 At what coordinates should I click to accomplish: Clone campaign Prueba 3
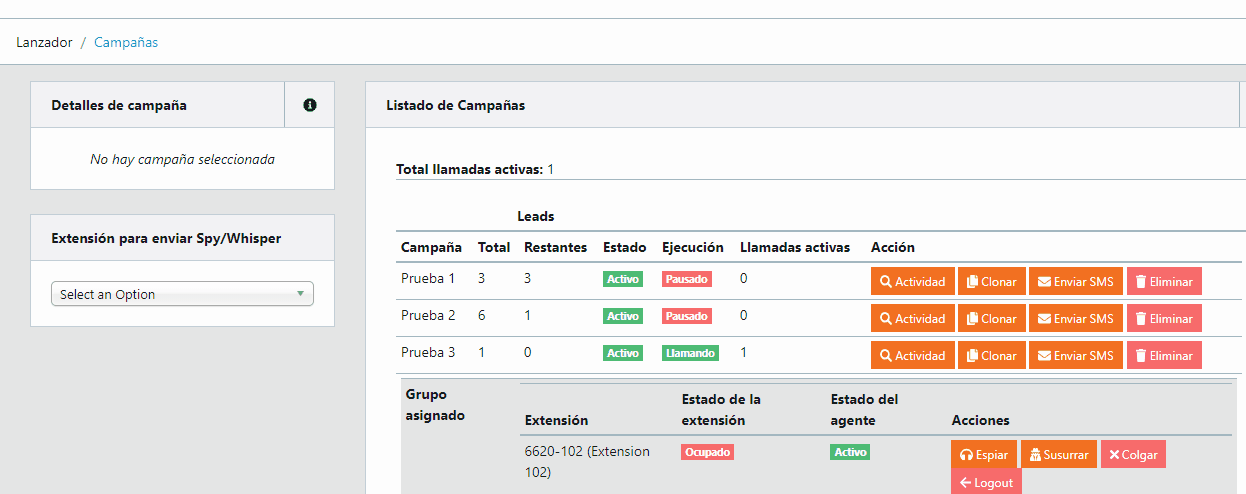click(991, 355)
